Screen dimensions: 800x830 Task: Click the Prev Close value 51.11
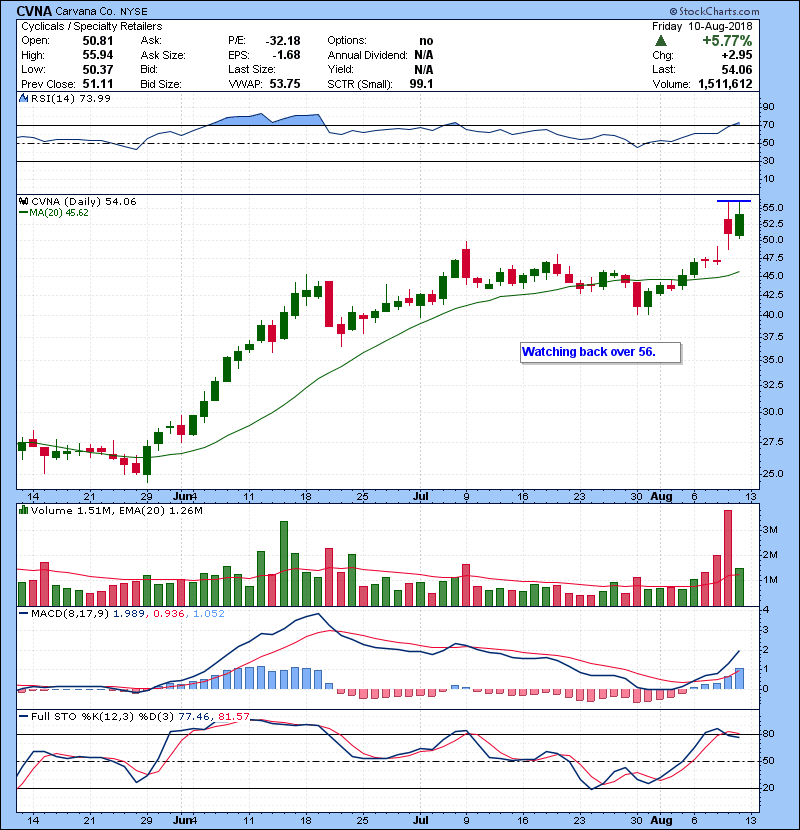tap(98, 84)
